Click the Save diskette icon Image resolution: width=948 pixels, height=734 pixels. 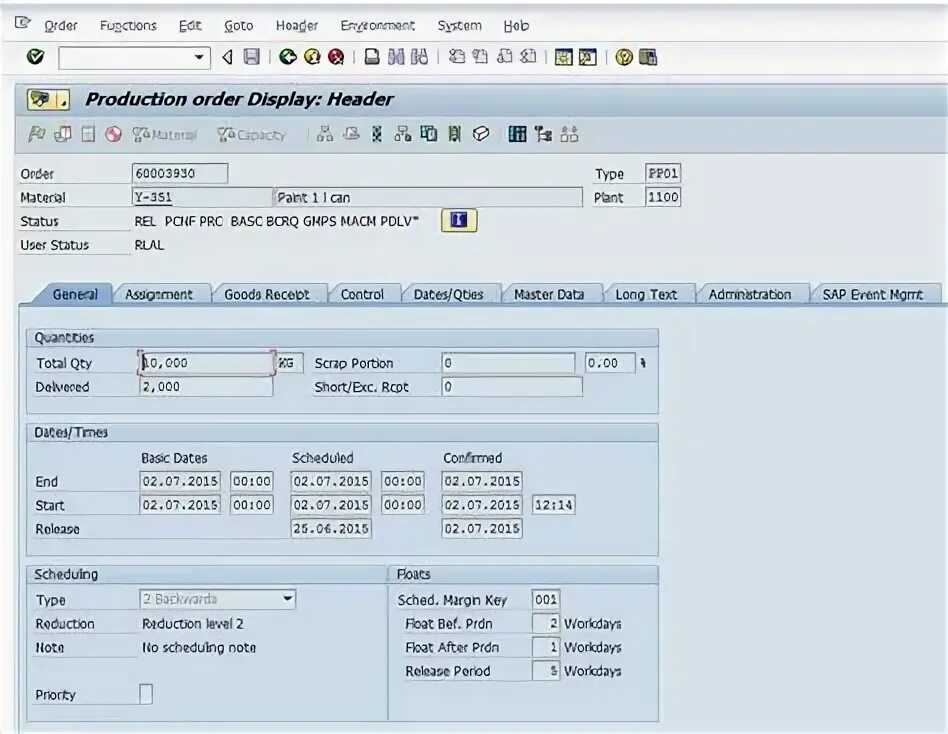pyautogui.click(x=252, y=57)
